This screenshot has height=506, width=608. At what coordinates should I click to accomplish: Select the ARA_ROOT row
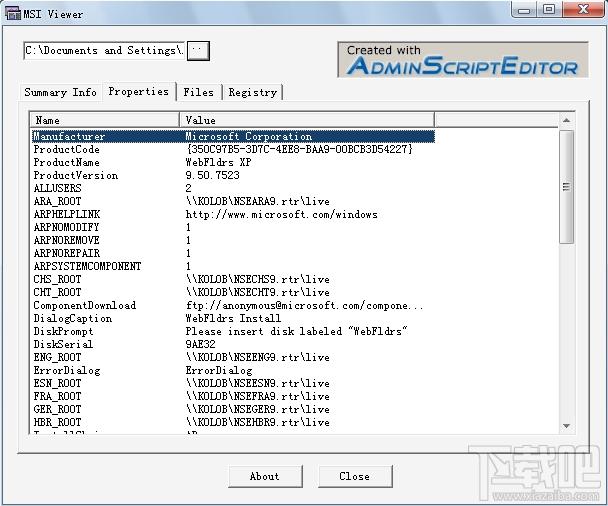pos(233,201)
